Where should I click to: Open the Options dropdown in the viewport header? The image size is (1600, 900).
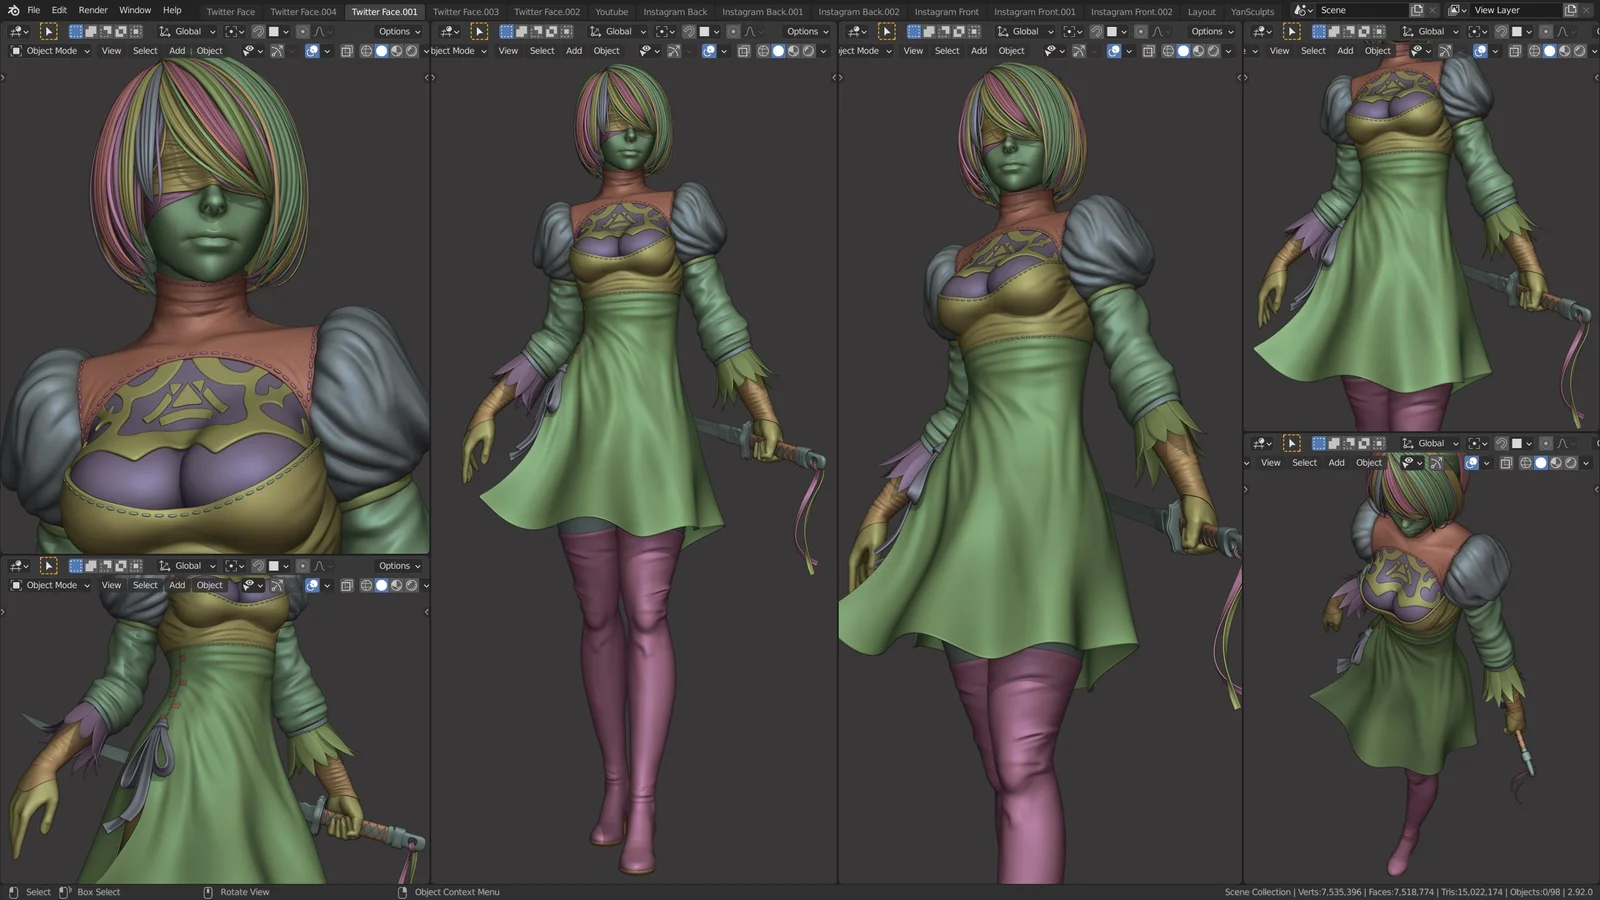(397, 31)
